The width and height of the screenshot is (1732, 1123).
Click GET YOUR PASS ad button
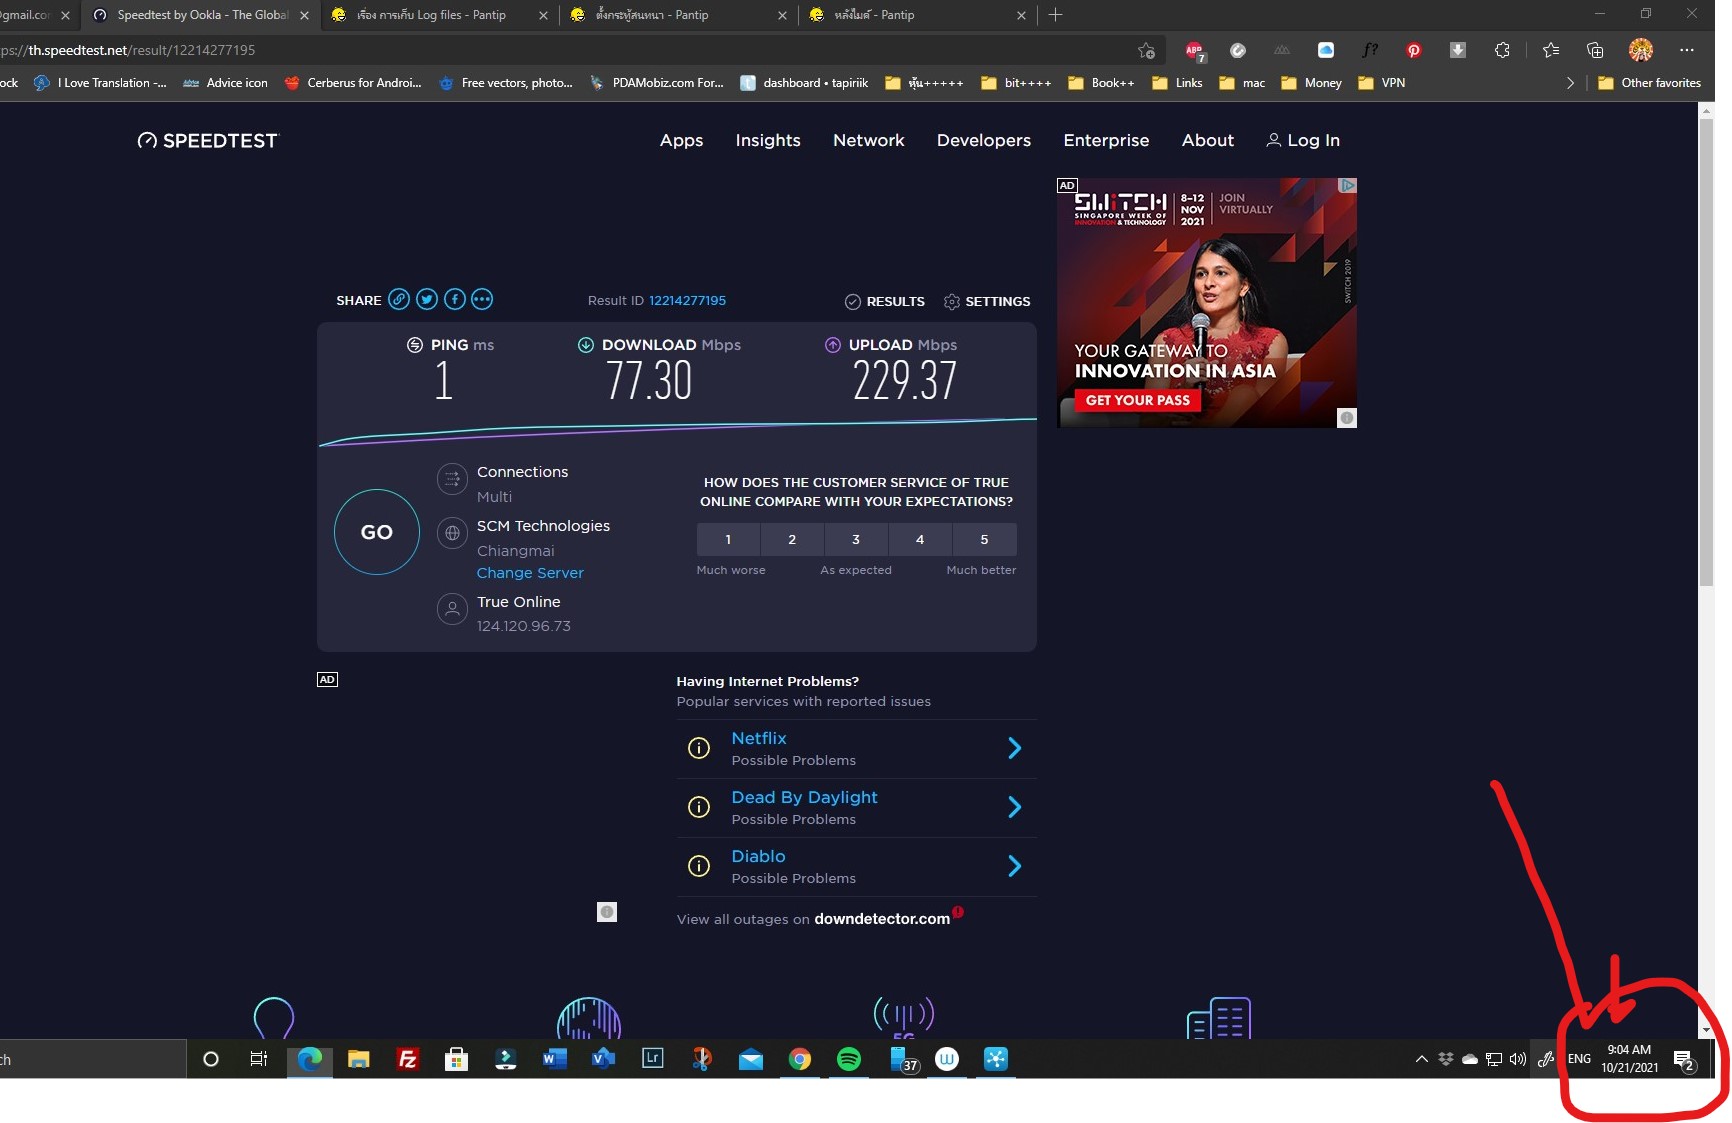(x=1138, y=400)
